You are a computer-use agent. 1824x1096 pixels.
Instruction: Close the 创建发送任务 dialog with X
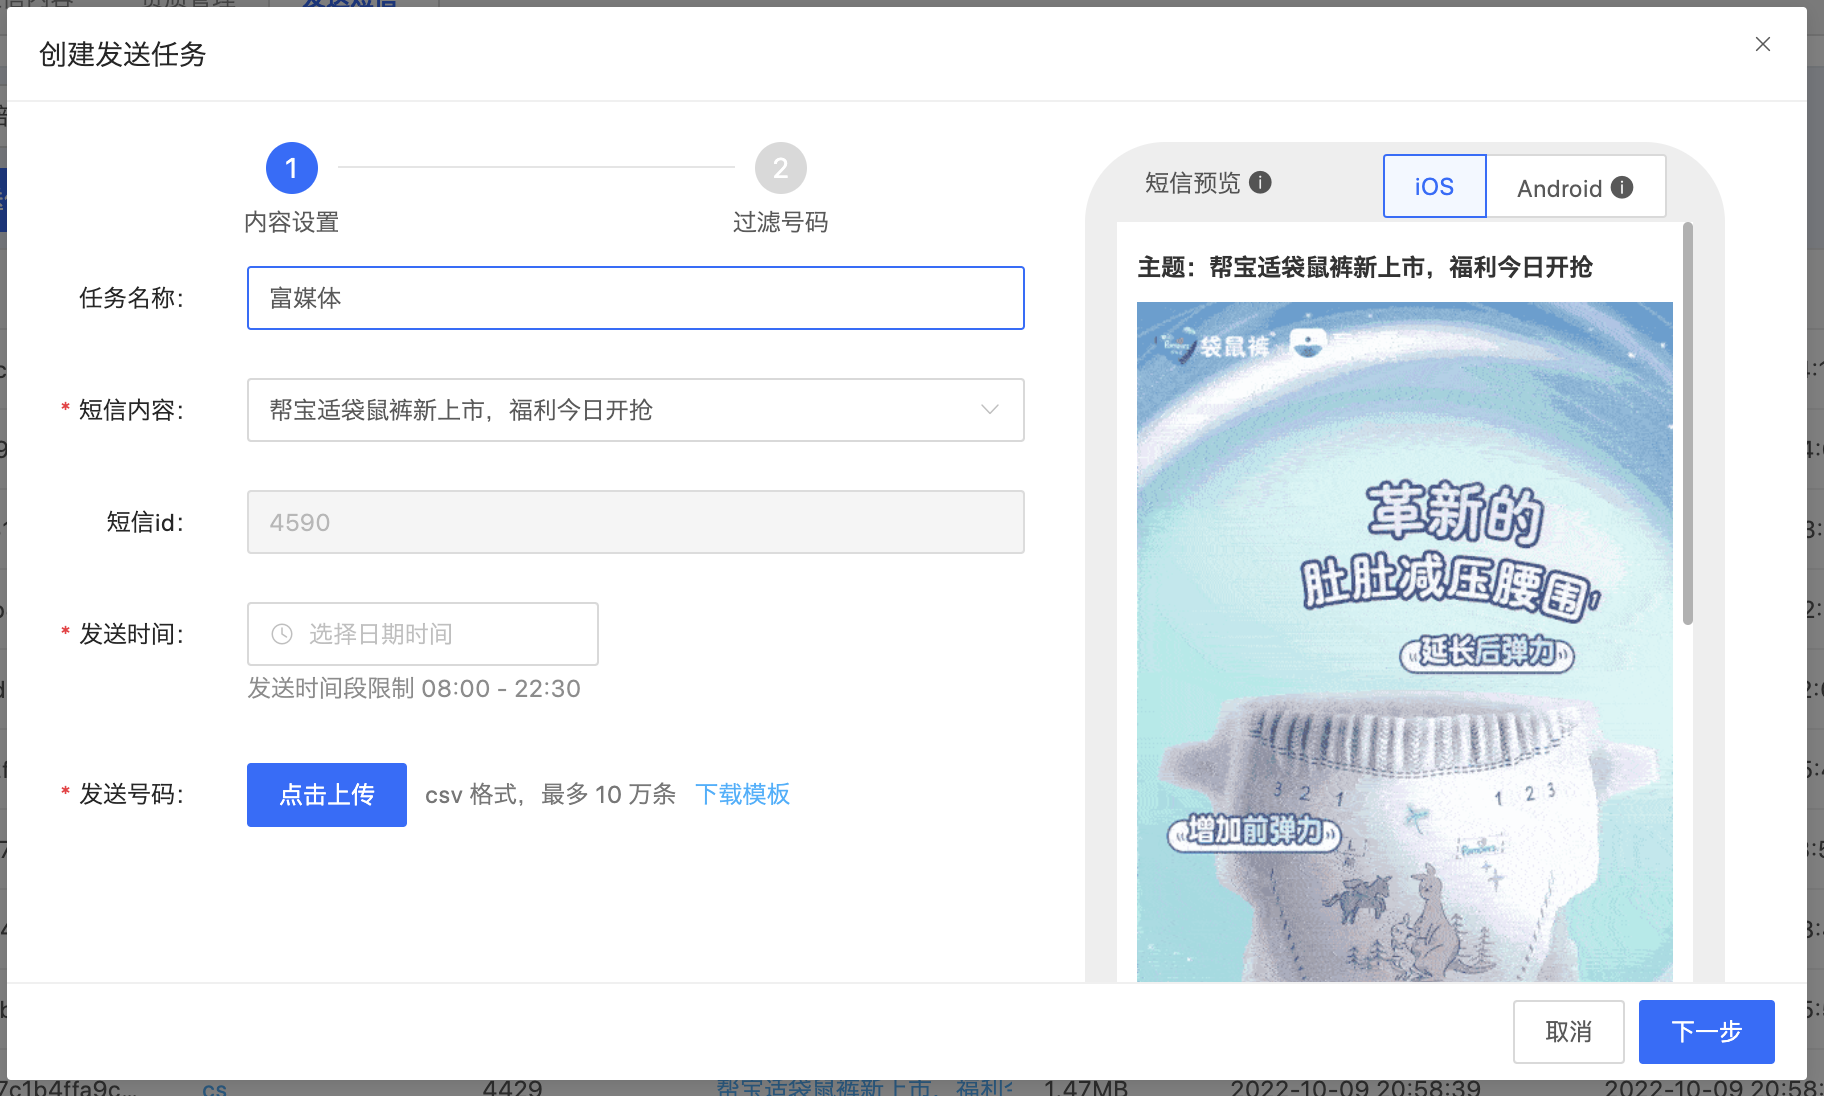[1762, 44]
